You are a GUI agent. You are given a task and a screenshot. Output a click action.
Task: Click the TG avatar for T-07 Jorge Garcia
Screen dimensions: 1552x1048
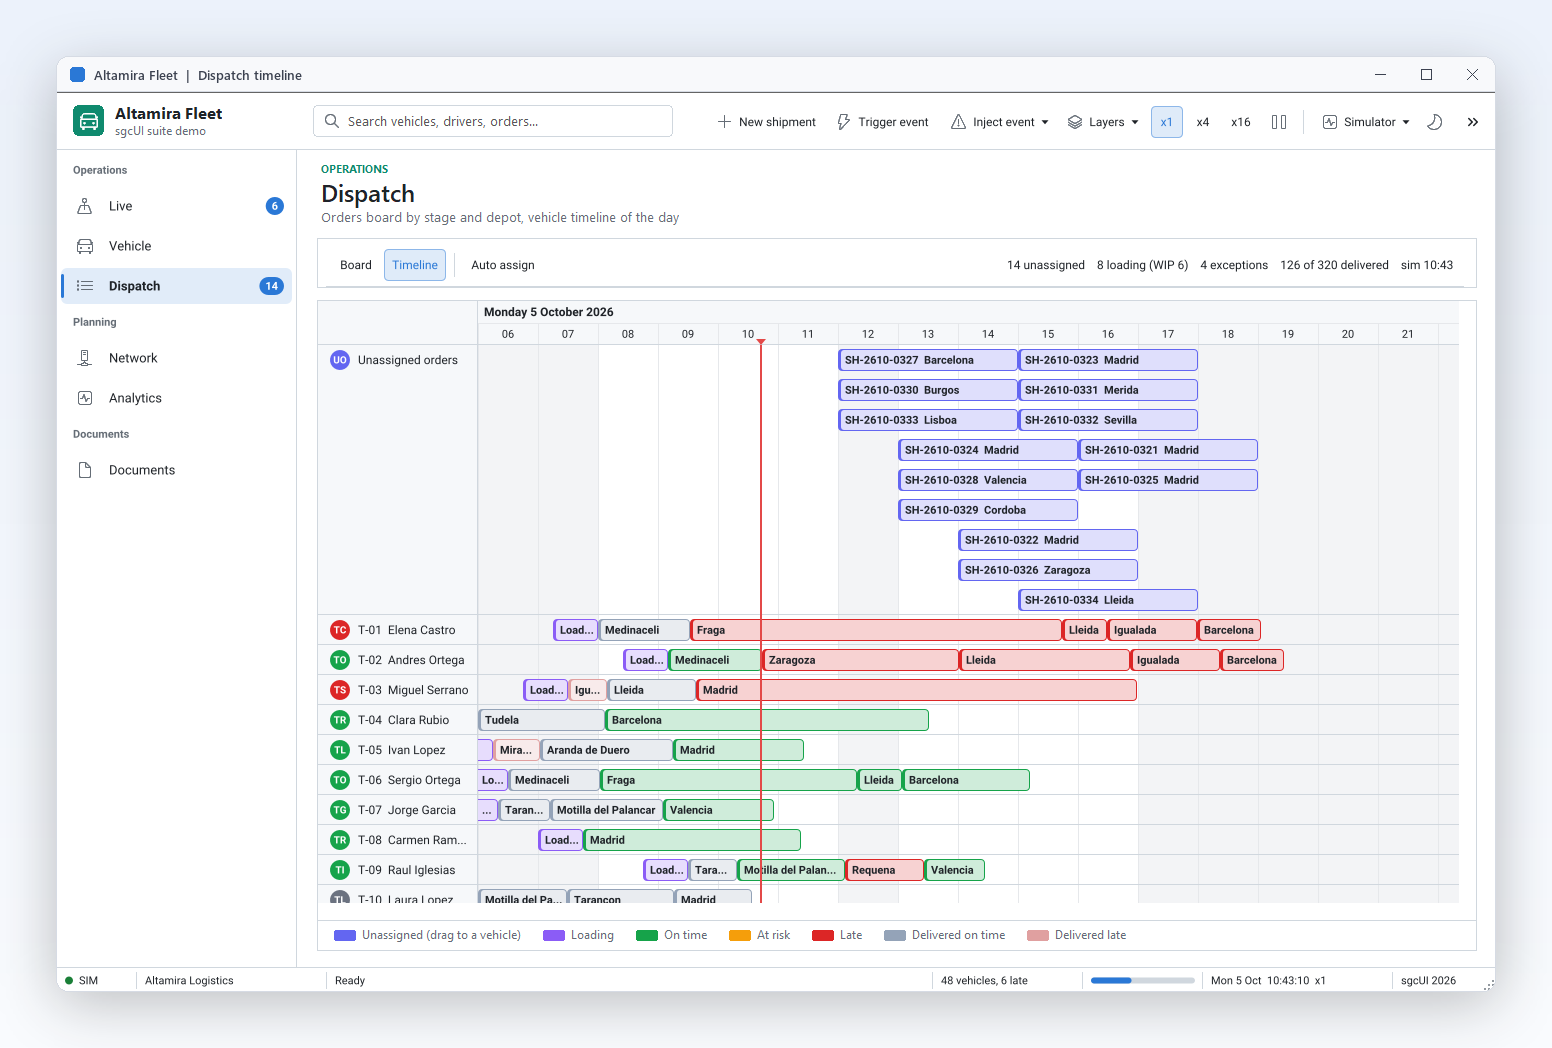(x=340, y=810)
